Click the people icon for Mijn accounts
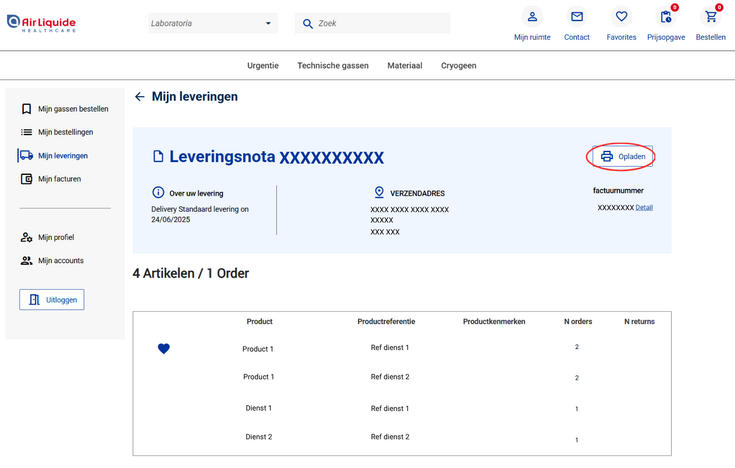Screen dimensions: 735x468 (x=26, y=261)
